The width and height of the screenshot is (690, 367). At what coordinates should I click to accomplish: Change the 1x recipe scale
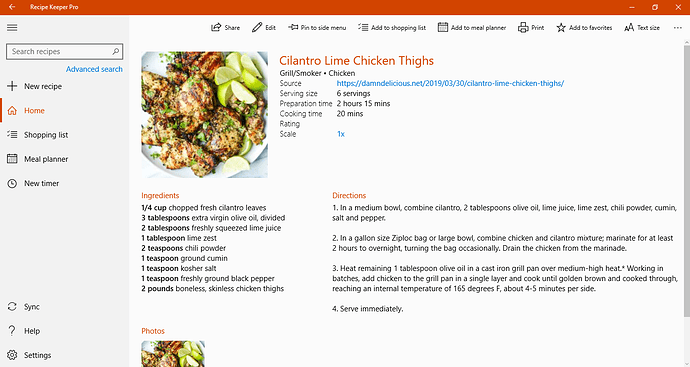coord(341,134)
